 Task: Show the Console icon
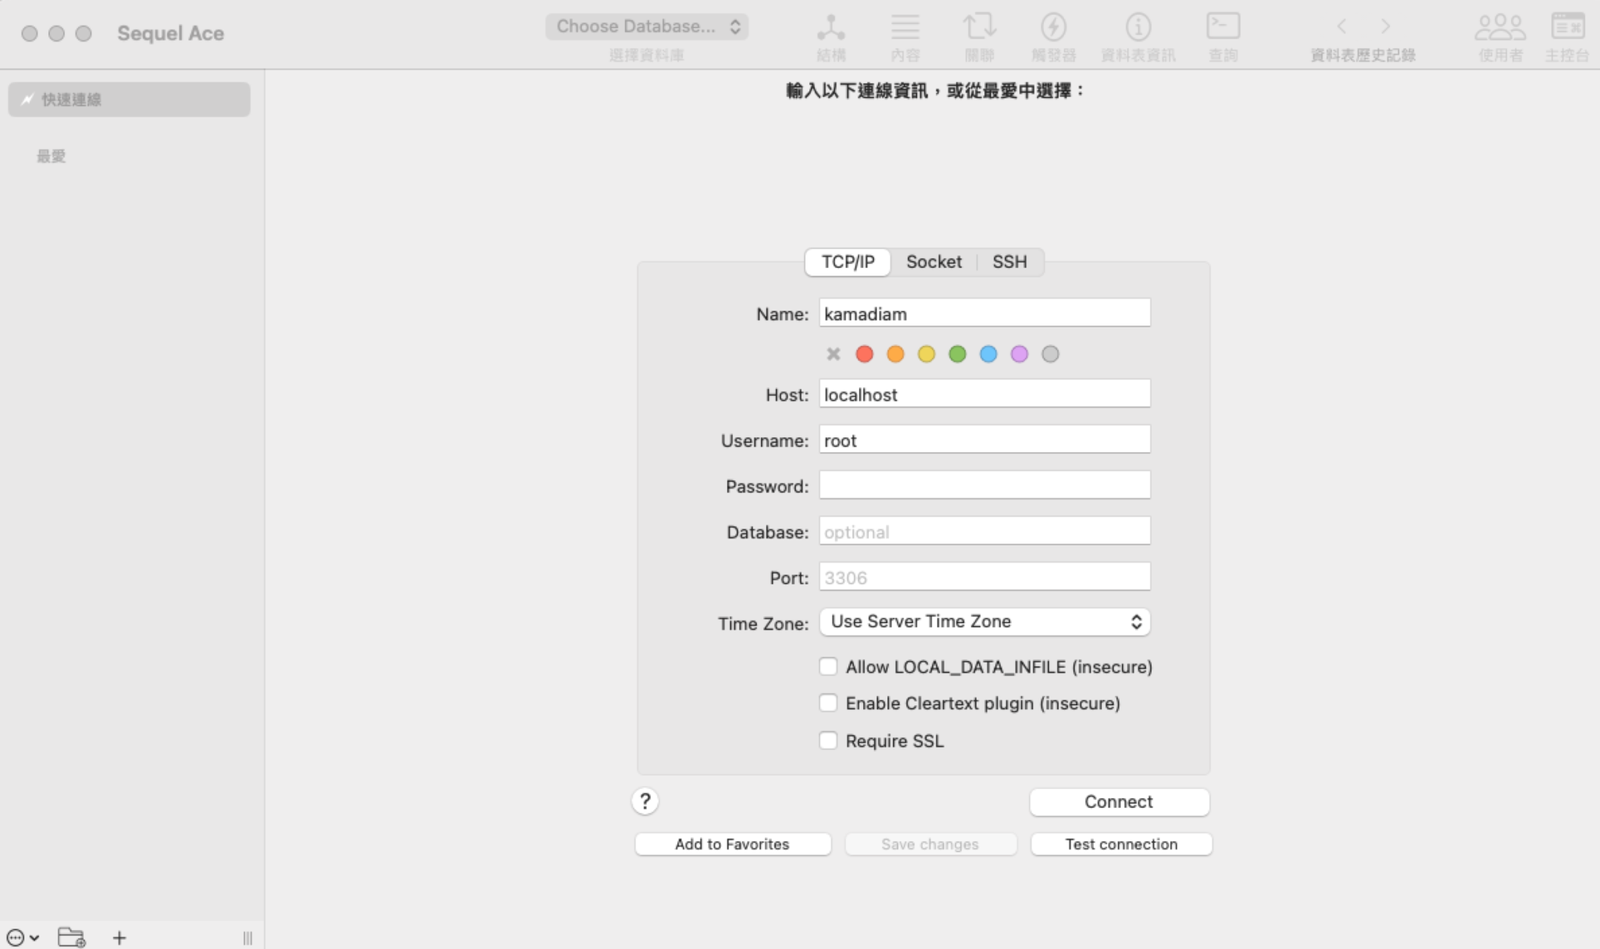point(1567,27)
